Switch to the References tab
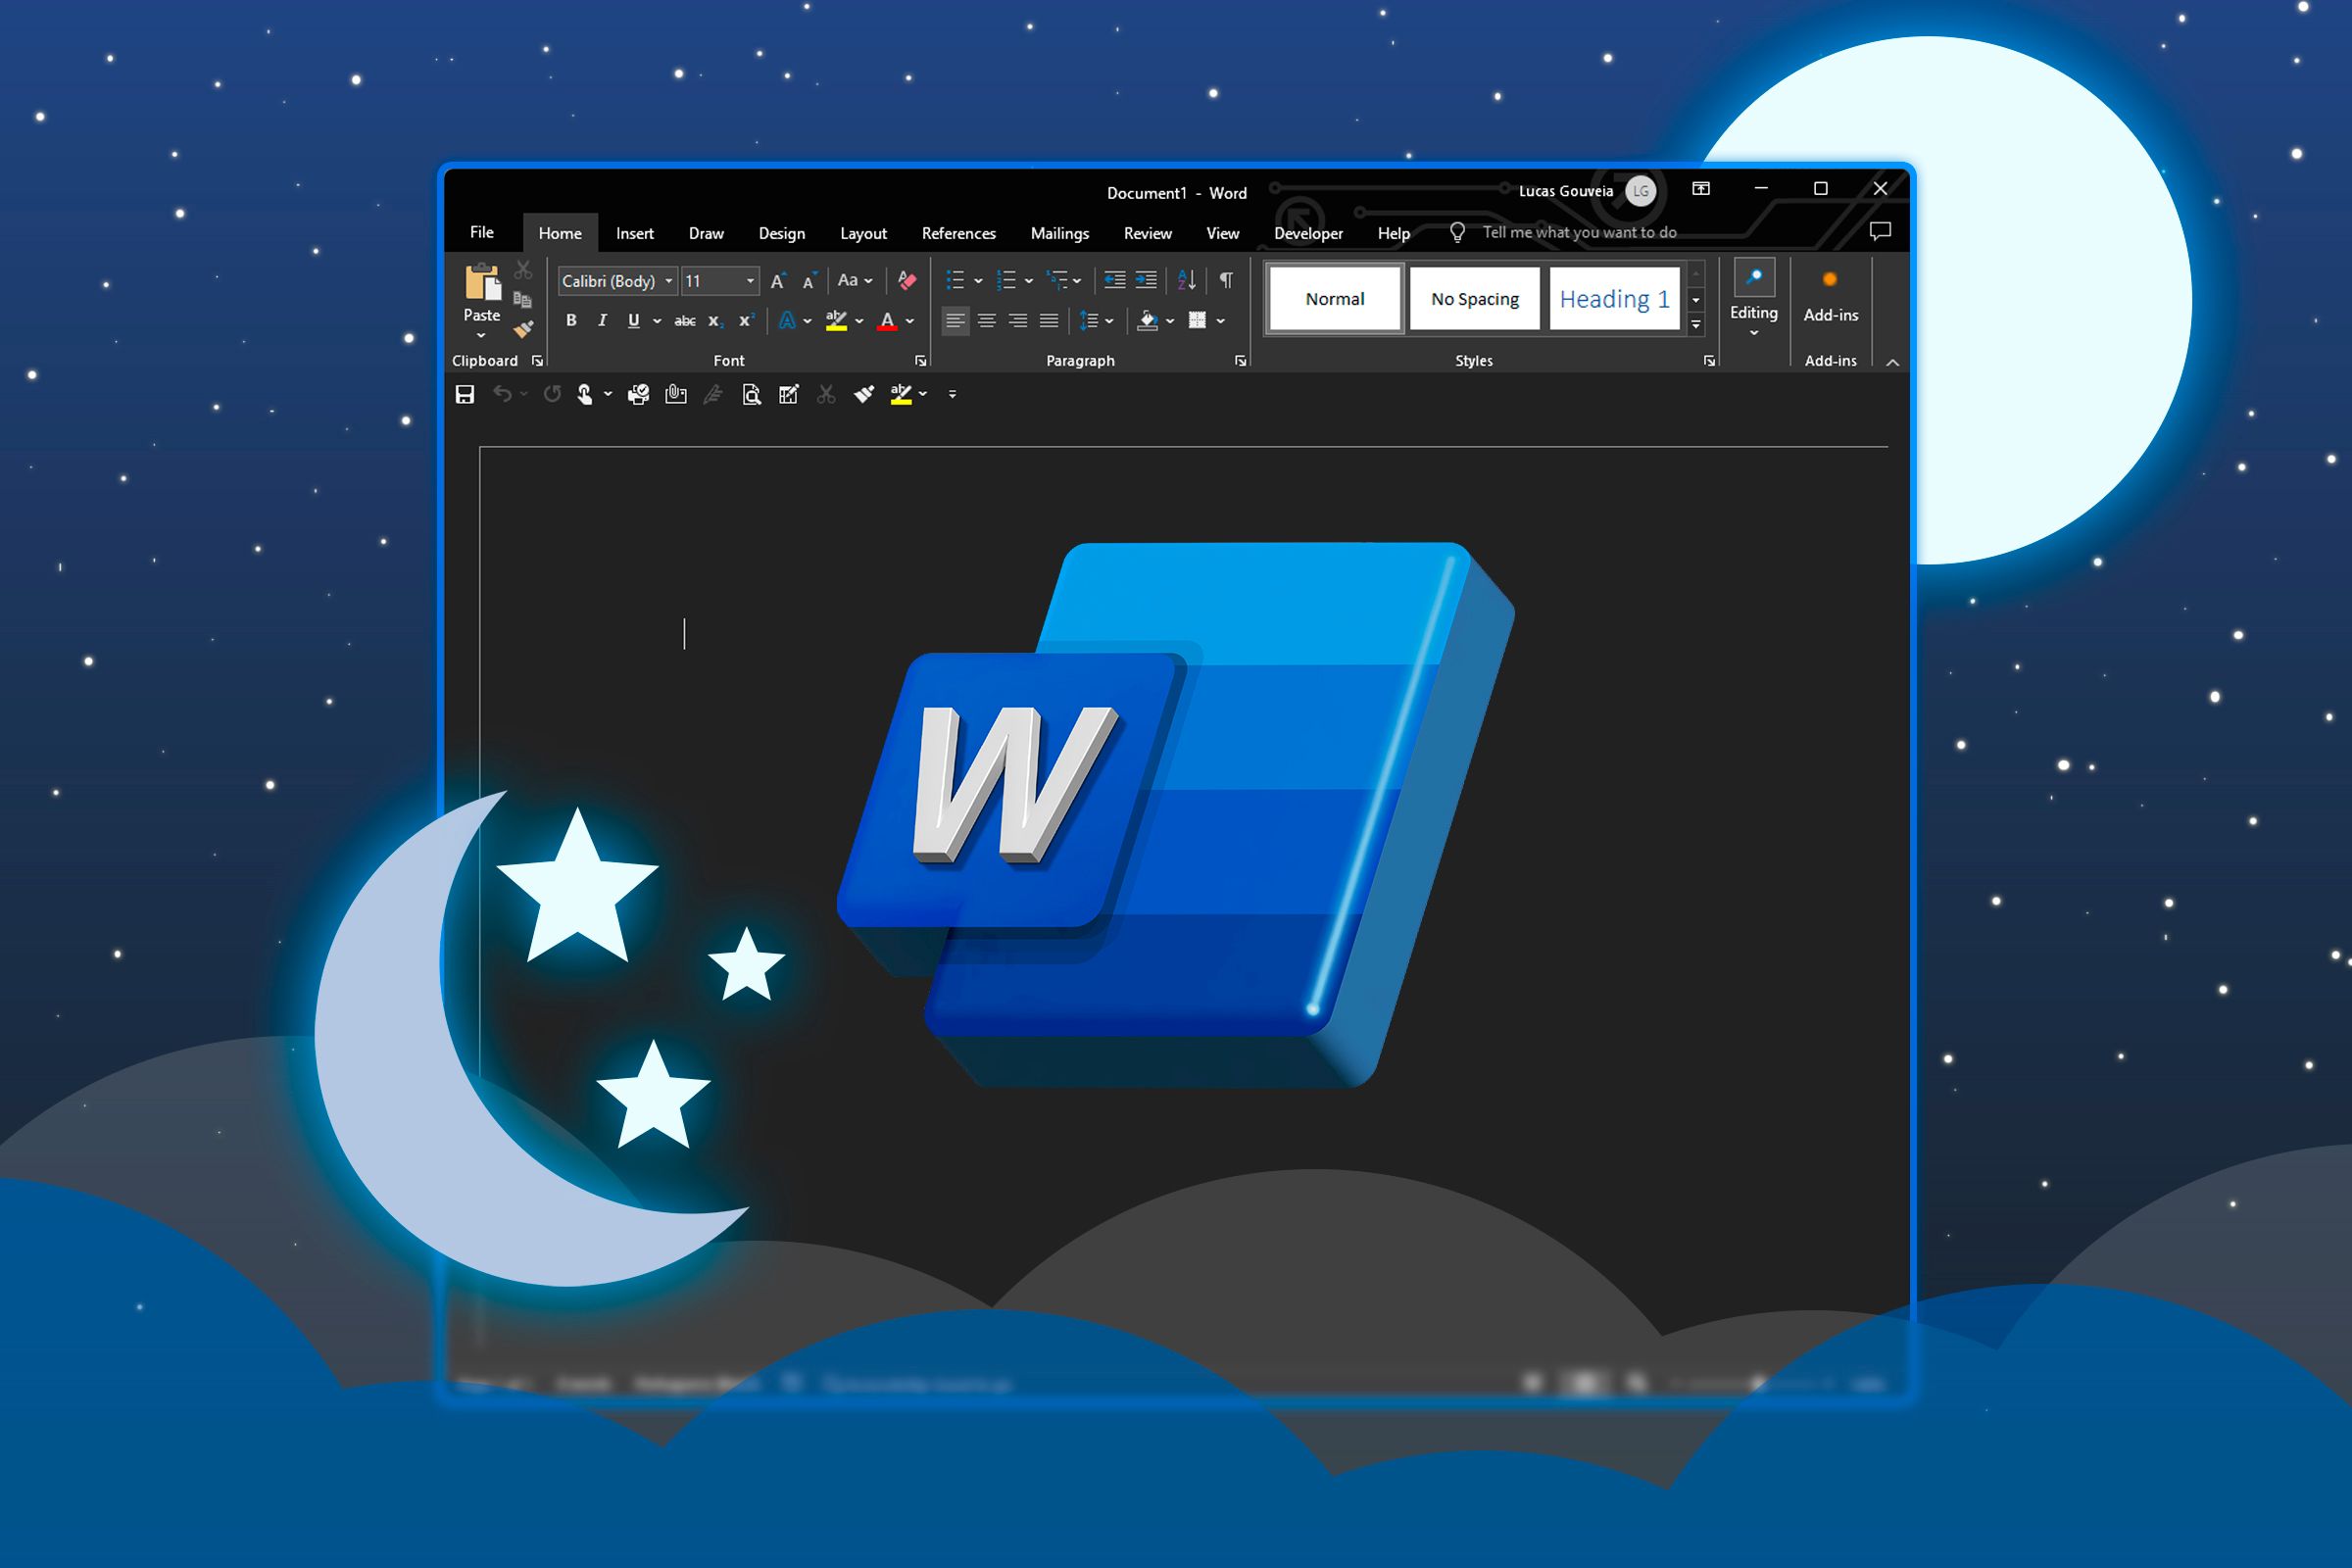This screenshot has height=1568, width=2352. click(959, 233)
